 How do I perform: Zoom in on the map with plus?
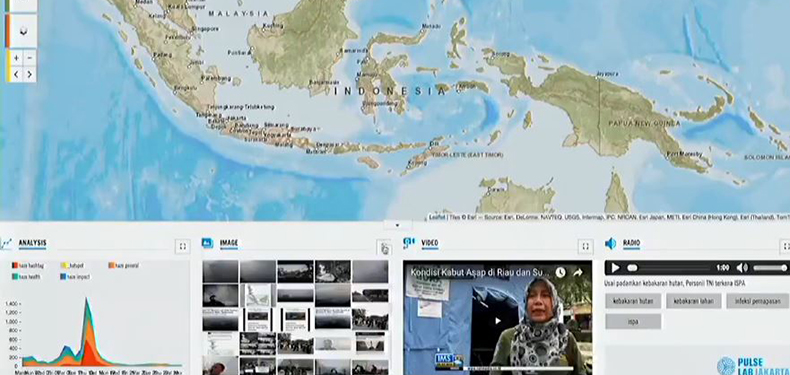click(x=16, y=58)
